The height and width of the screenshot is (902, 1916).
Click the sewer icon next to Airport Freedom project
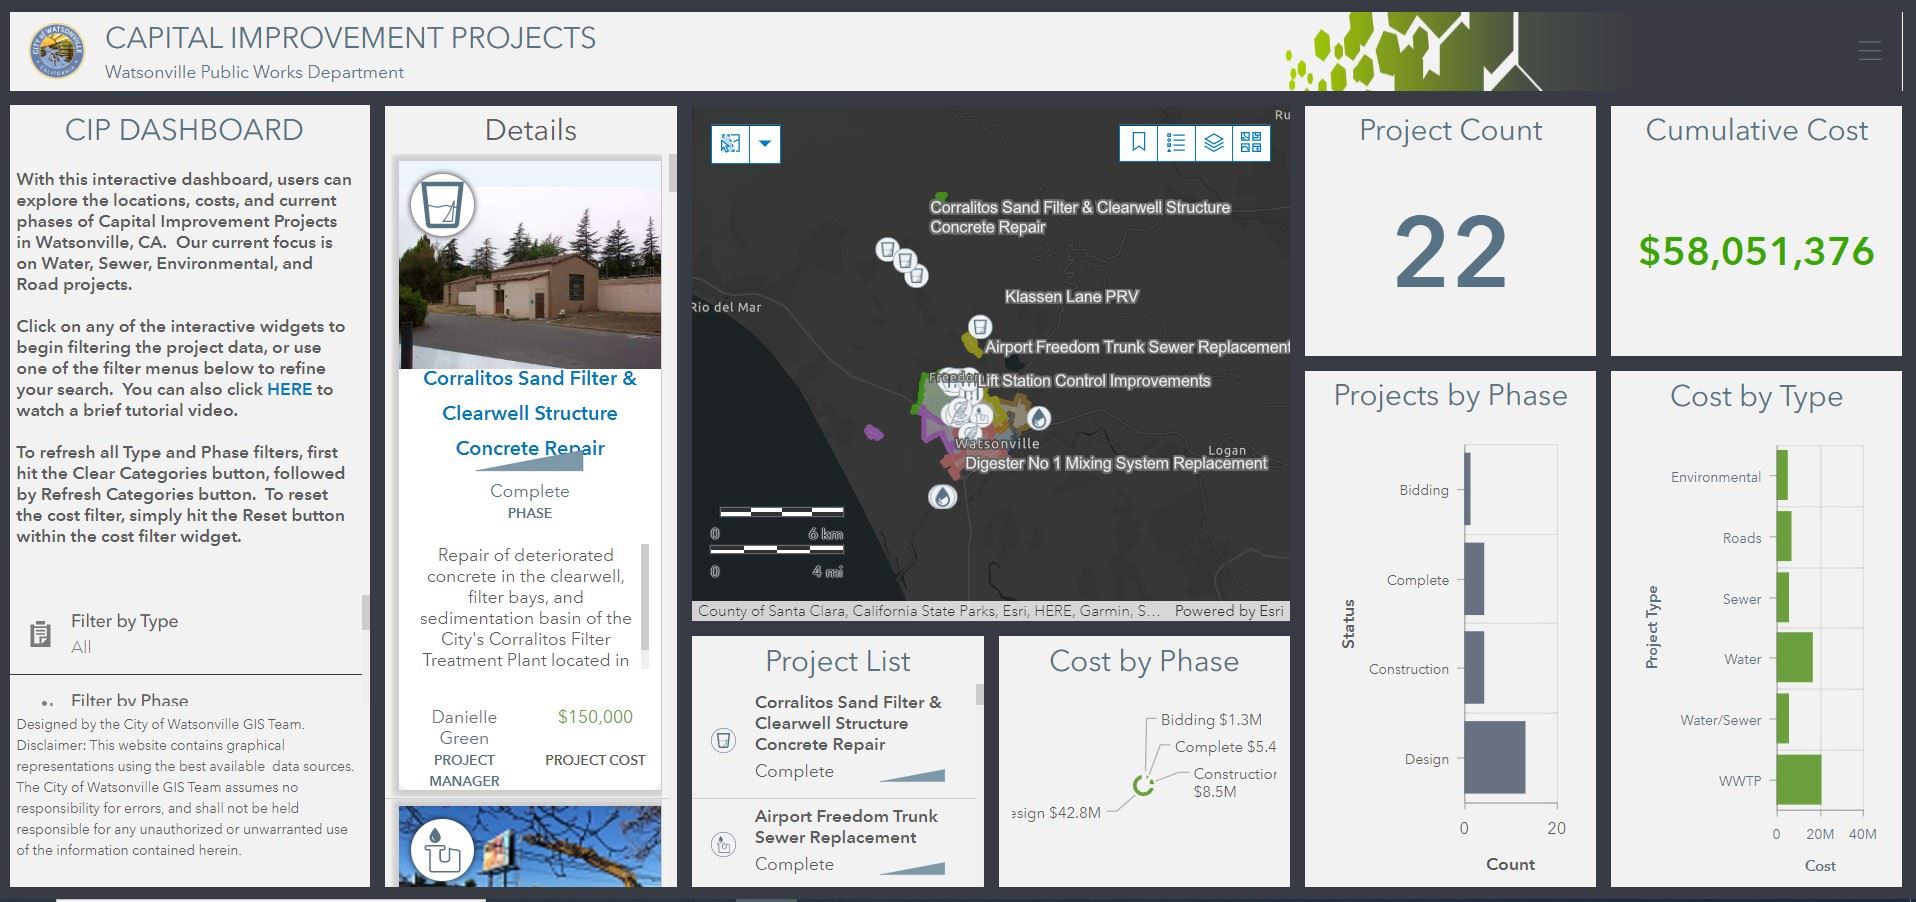[722, 843]
